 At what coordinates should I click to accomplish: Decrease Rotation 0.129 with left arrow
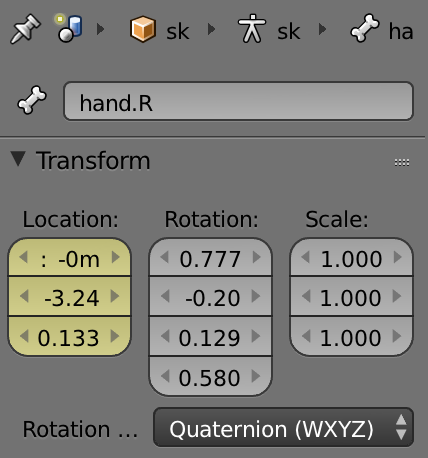165,336
